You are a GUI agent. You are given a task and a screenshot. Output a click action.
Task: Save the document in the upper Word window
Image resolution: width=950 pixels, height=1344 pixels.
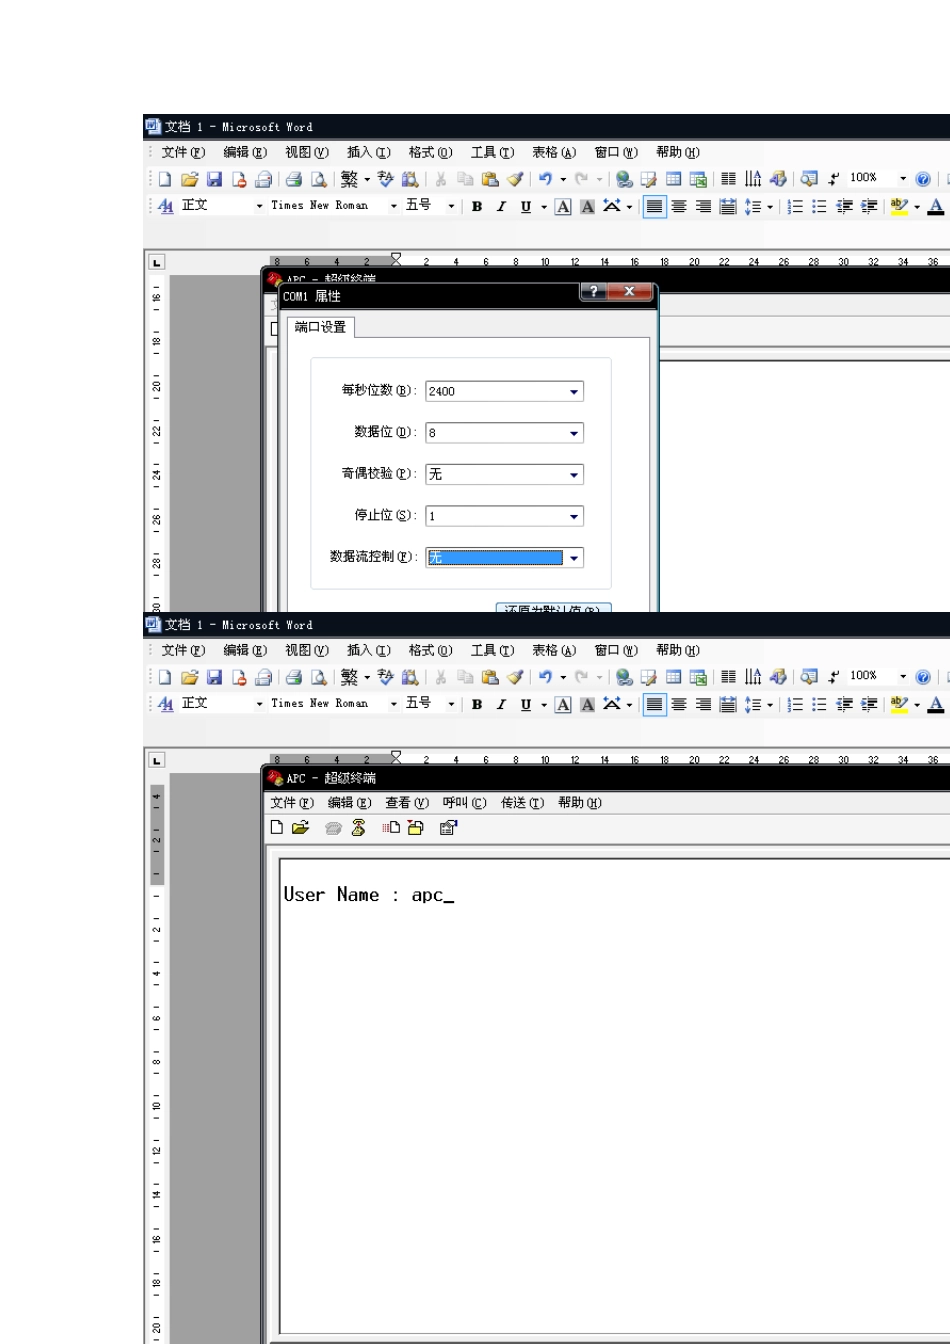[215, 180]
